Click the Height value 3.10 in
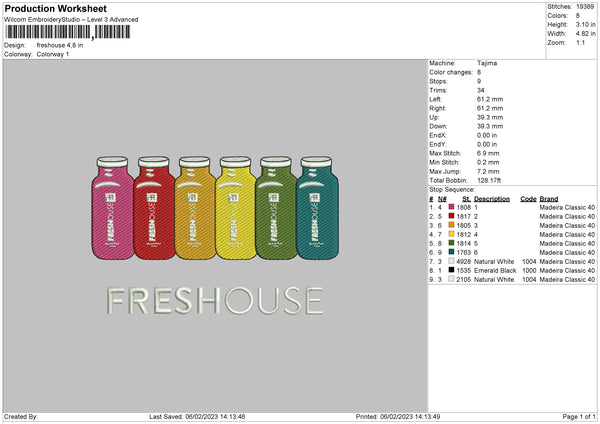Screen dimensions: 600x424 click(x=585, y=24)
